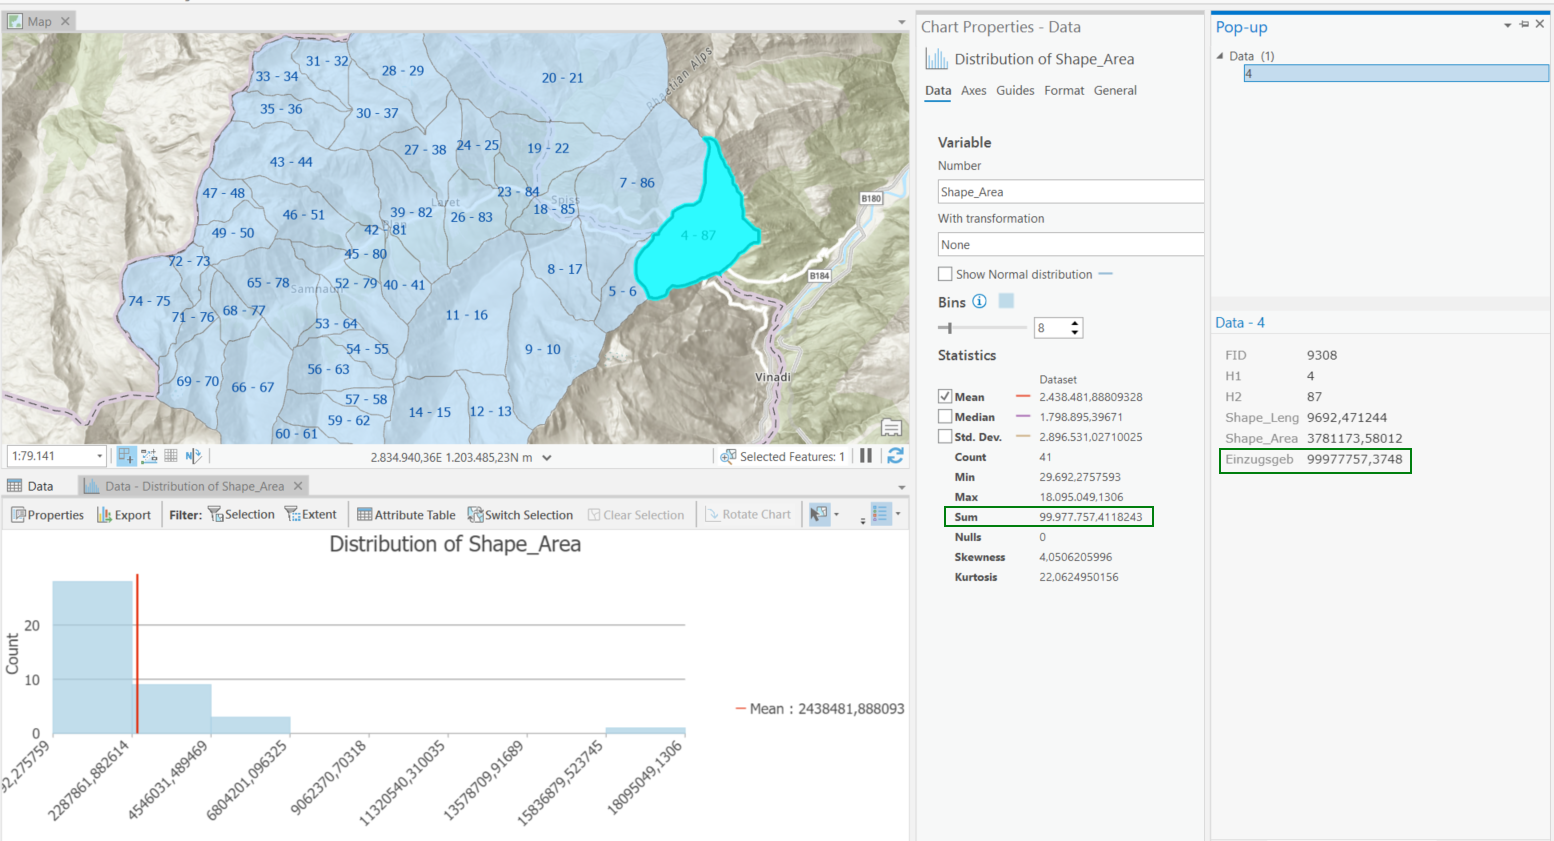Expand coordinate display units dropdown
The height and width of the screenshot is (841, 1554).
click(547, 458)
